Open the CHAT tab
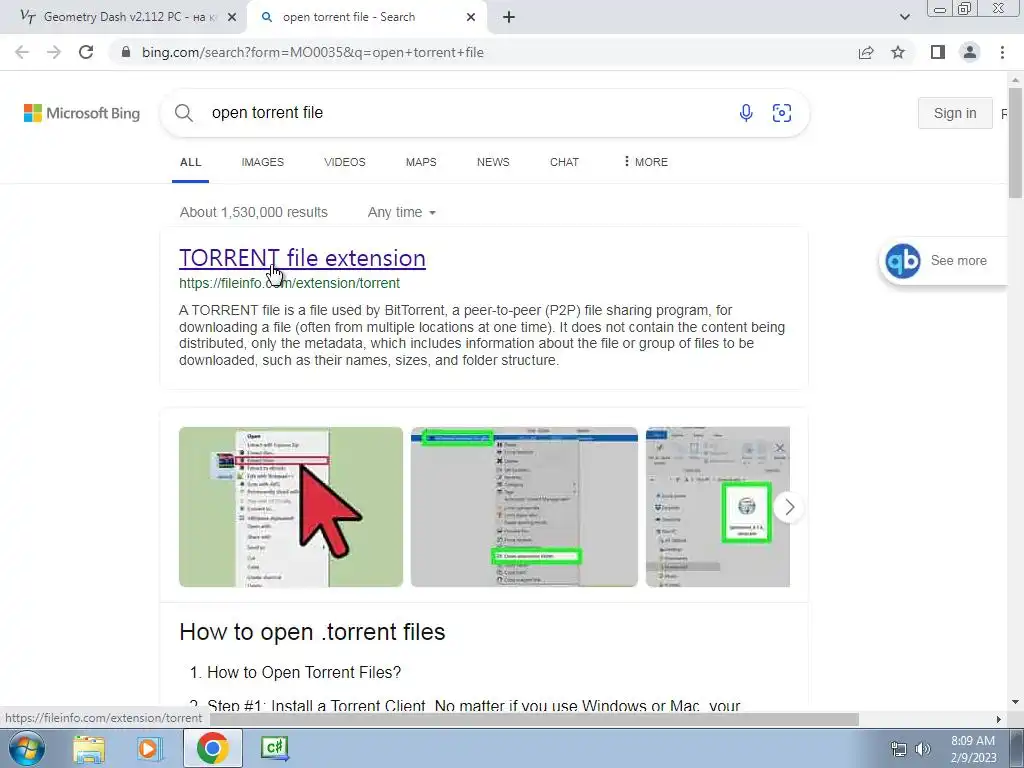The width and height of the screenshot is (1024, 768). 564,162
